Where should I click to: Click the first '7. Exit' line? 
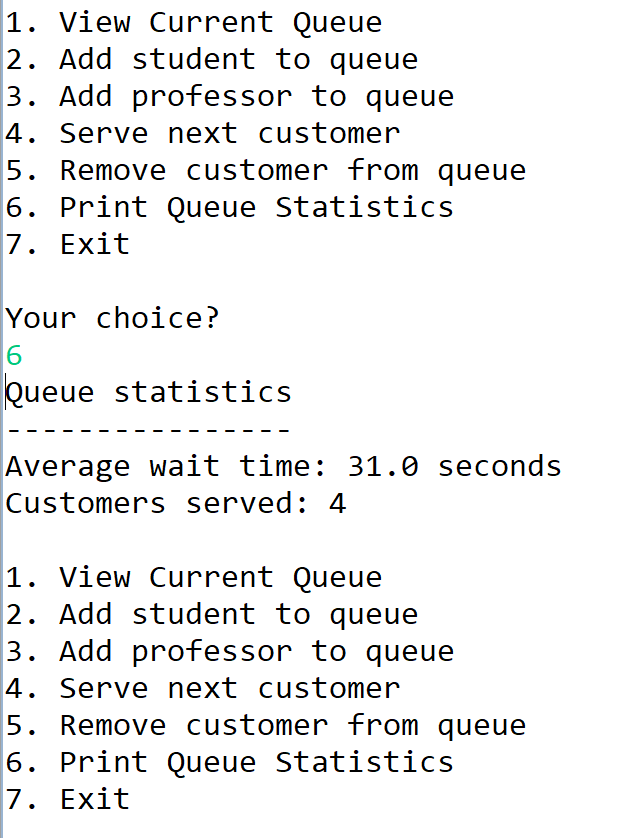tap(67, 244)
